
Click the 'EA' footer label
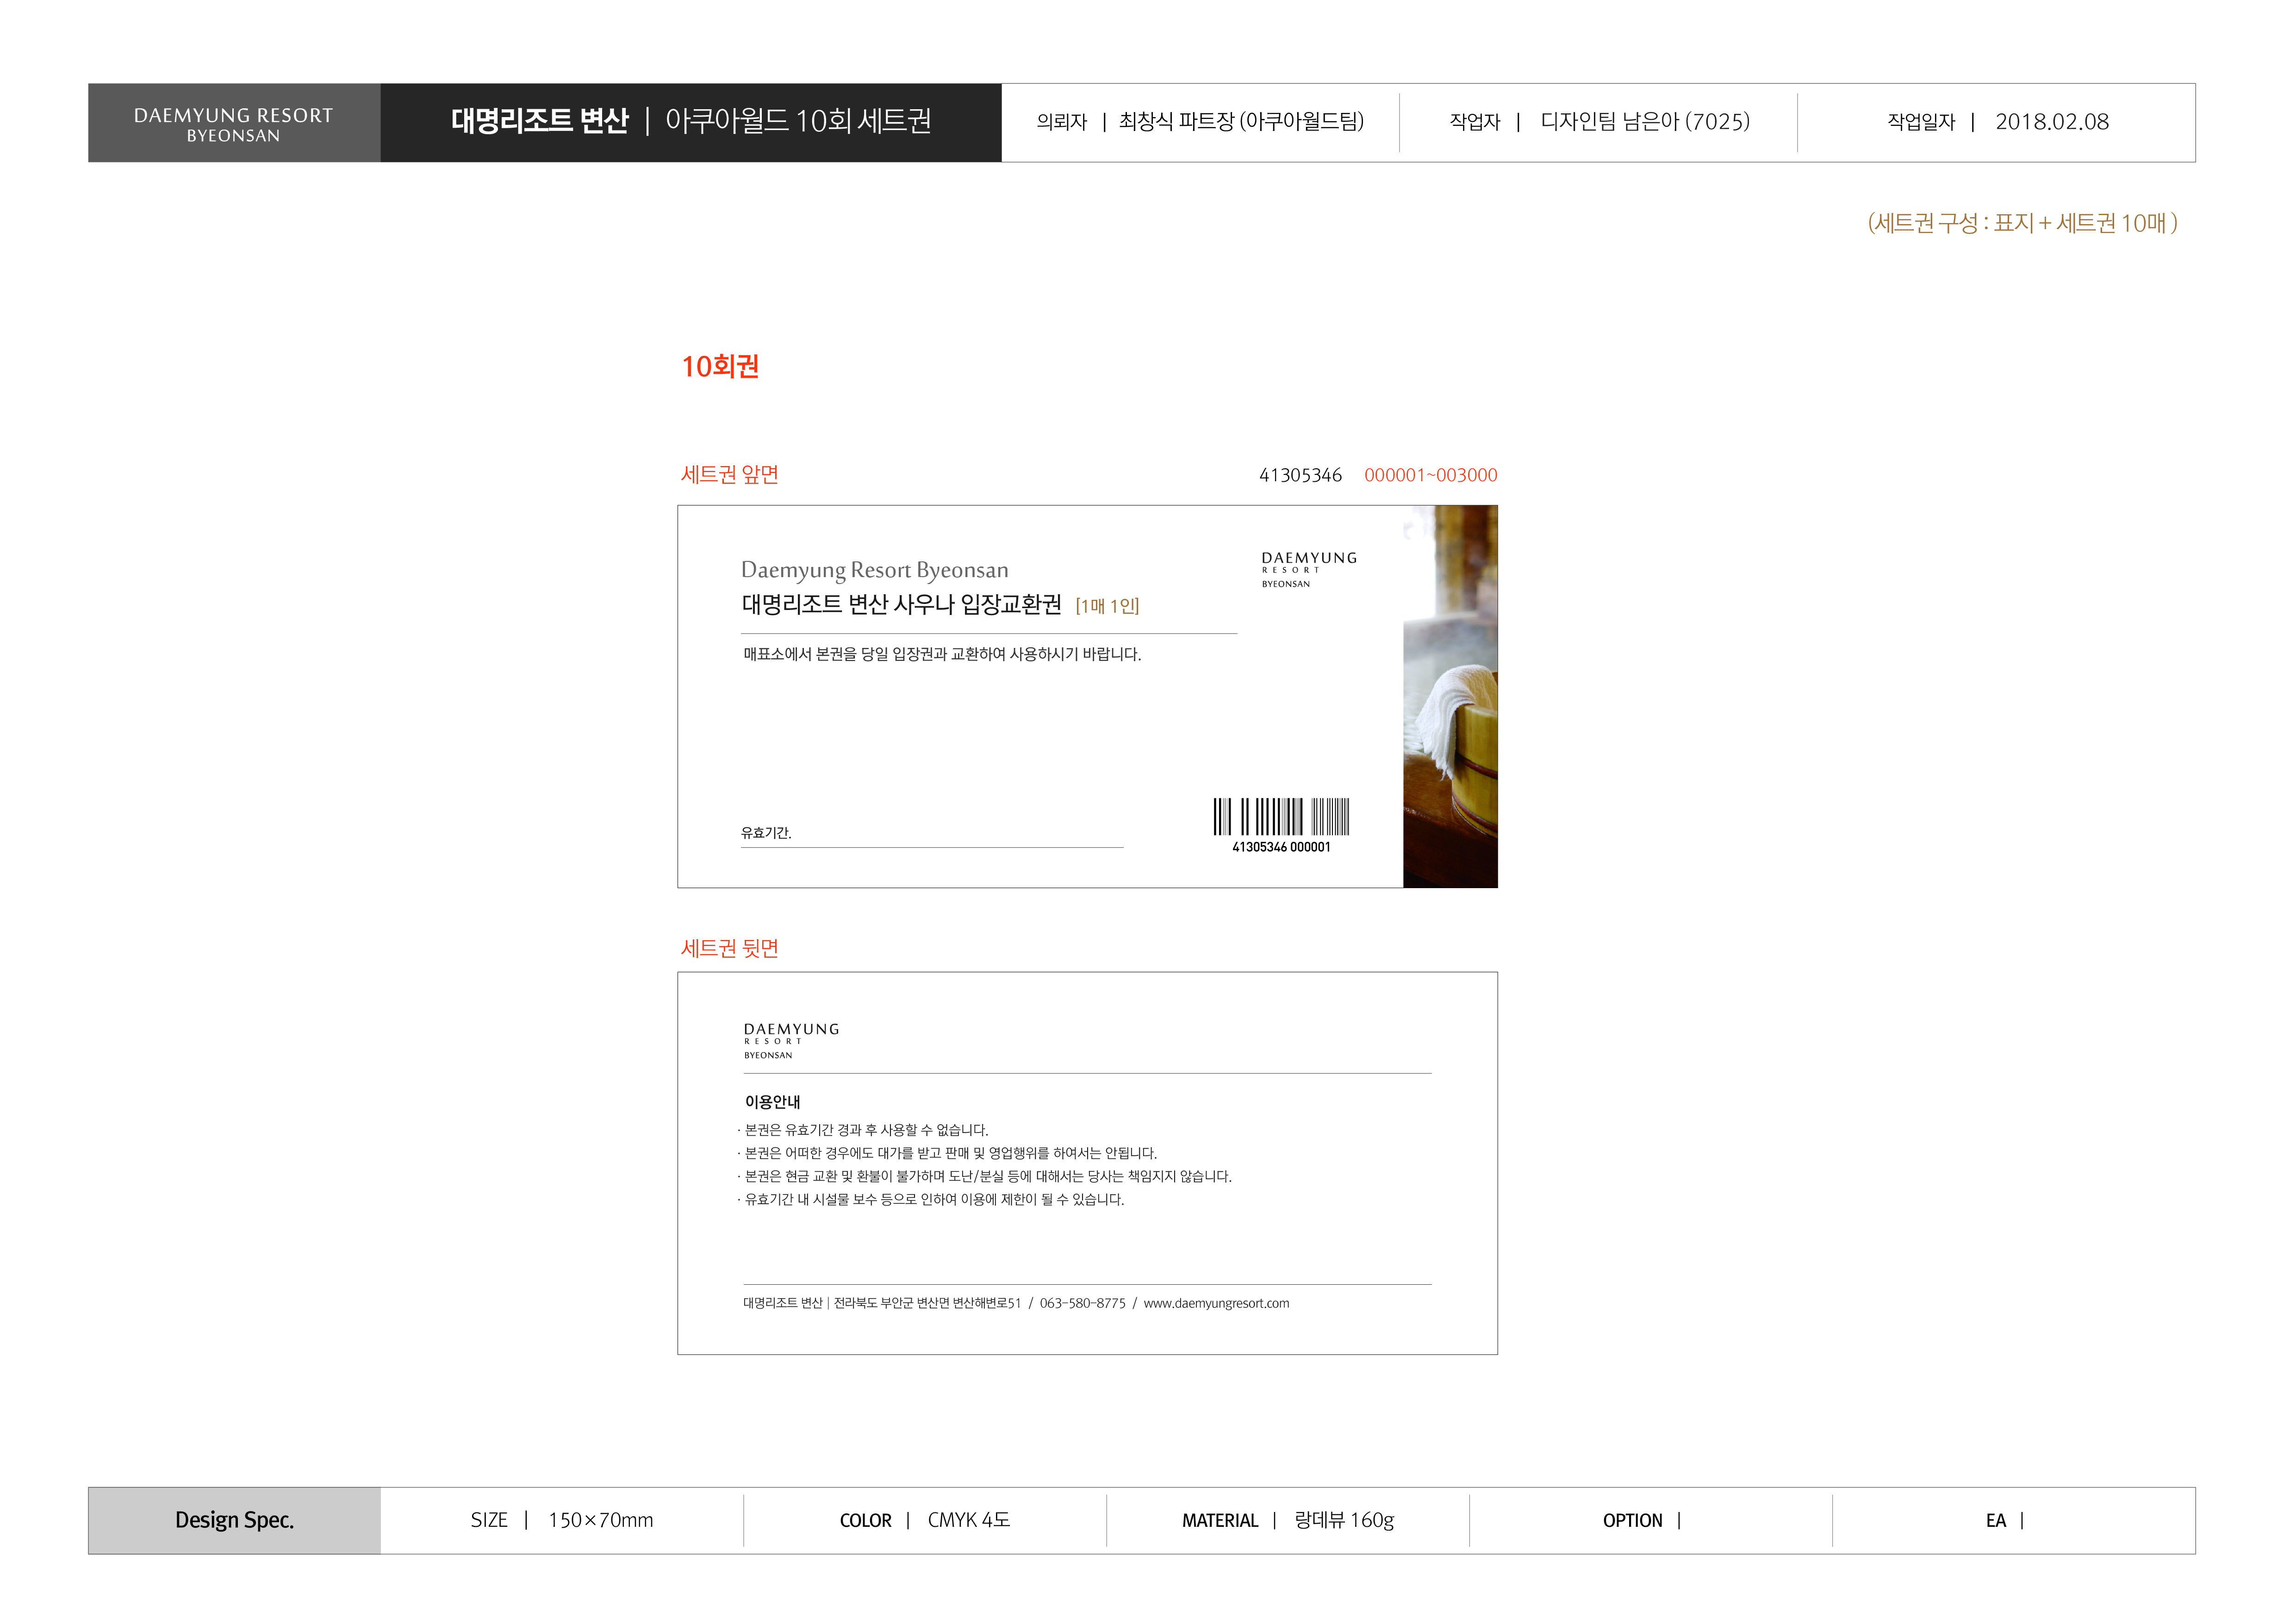(x=1995, y=1520)
